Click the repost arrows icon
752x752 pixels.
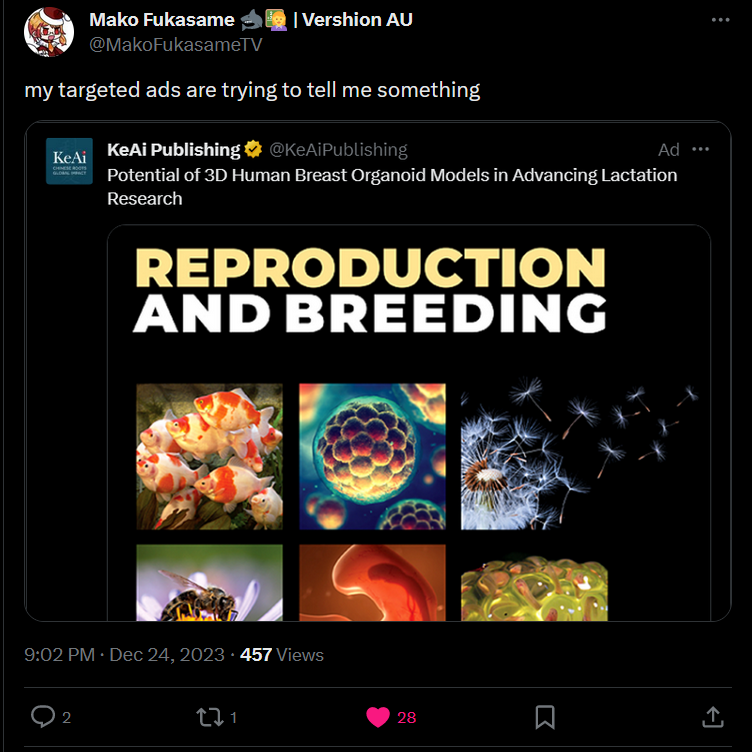(x=209, y=716)
